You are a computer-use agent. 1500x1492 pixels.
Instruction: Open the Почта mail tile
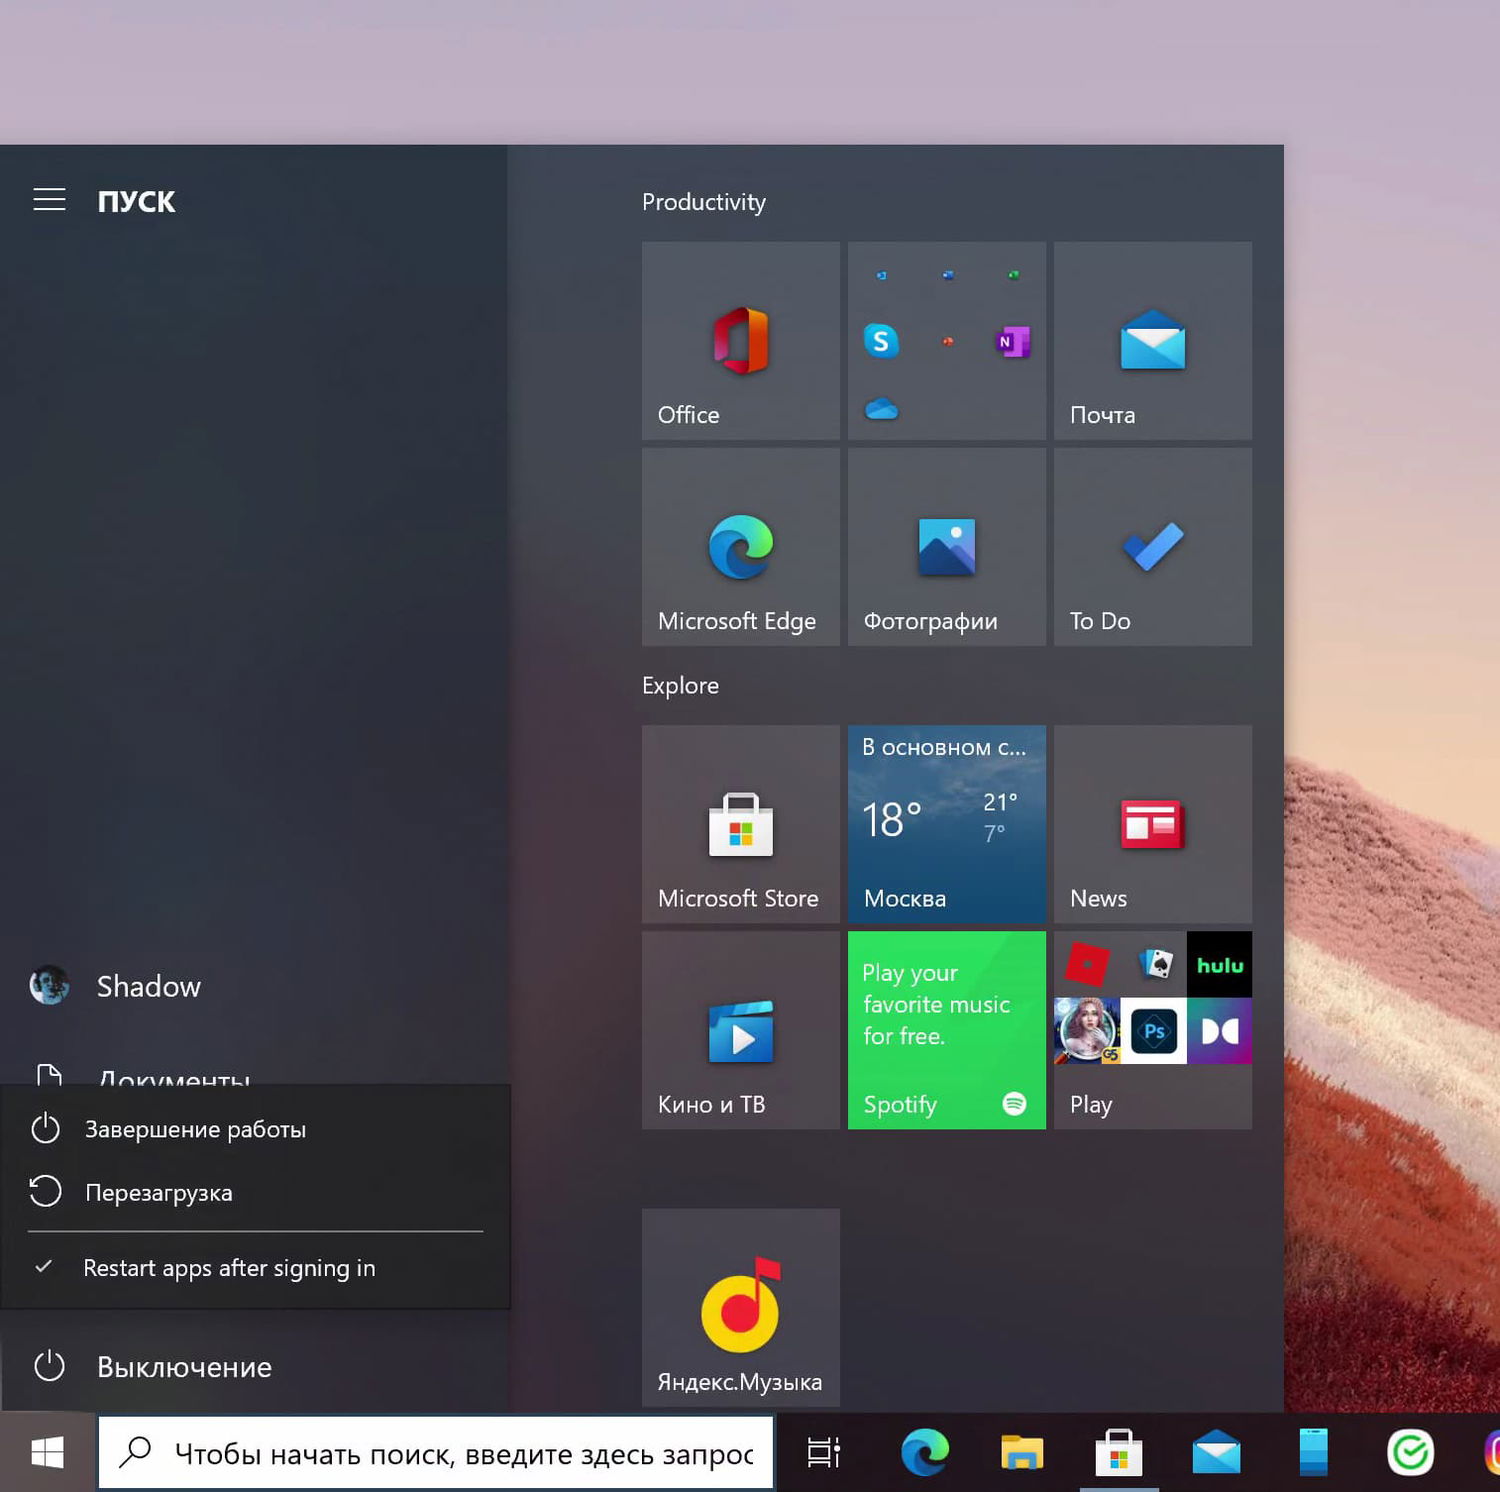[x=1153, y=340]
